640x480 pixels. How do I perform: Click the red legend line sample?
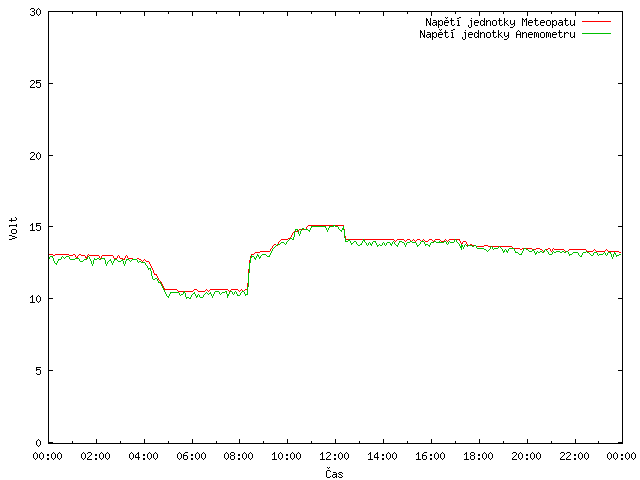[596, 22]
